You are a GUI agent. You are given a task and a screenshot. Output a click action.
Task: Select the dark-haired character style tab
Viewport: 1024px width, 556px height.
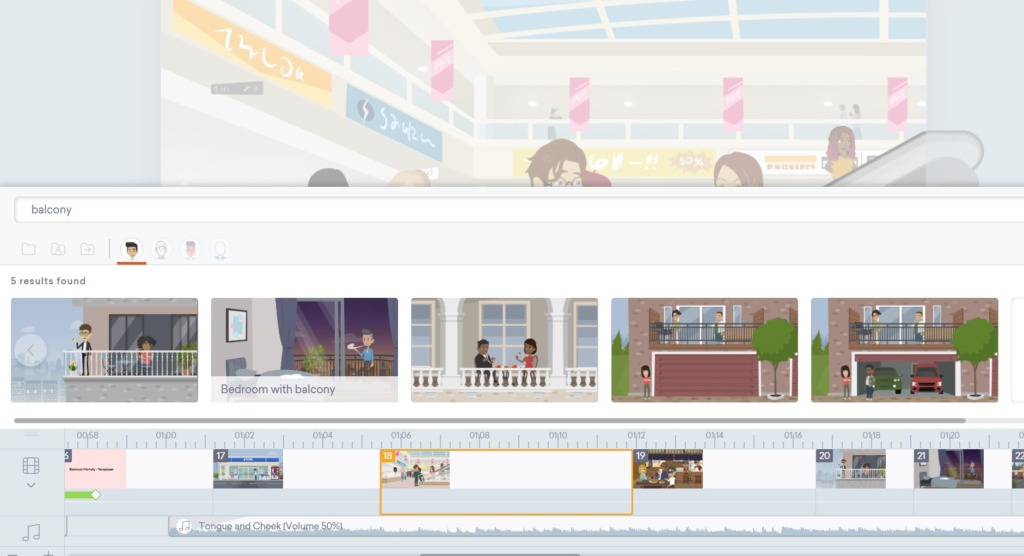(131, 250)
